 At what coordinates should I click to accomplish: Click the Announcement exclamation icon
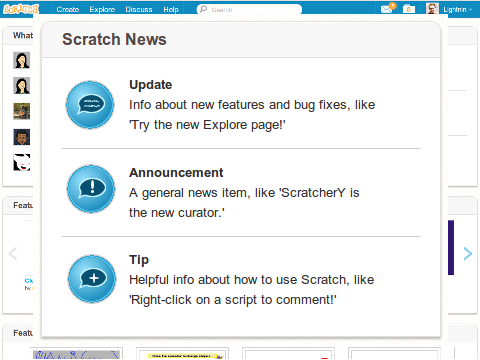pyautogui.click(x=91, y=189)
